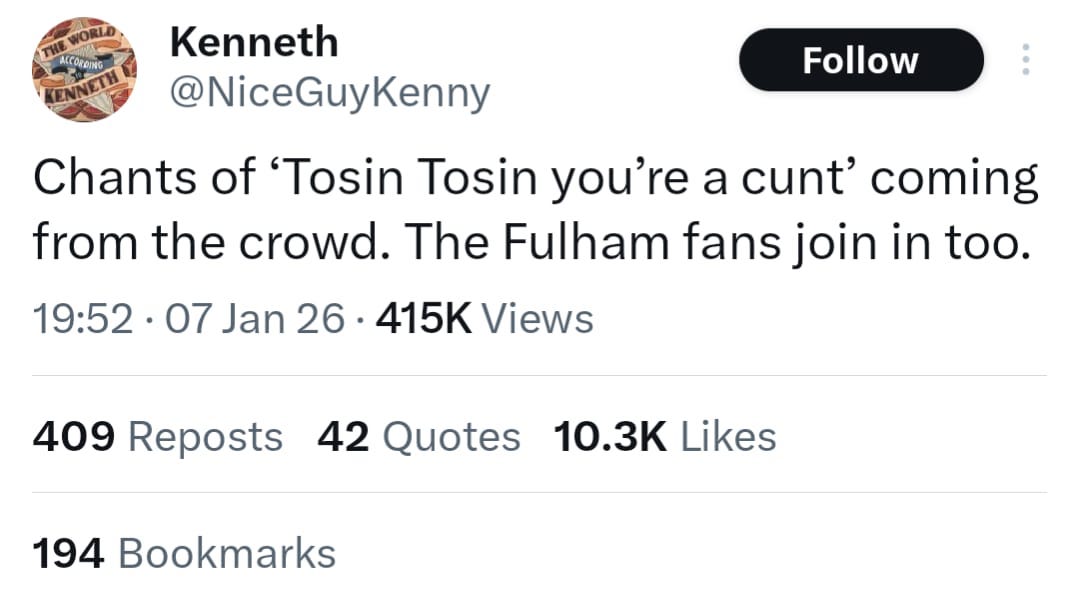
Task: Click the @NiceGuyKenny handle
Action: coord(330,94)
